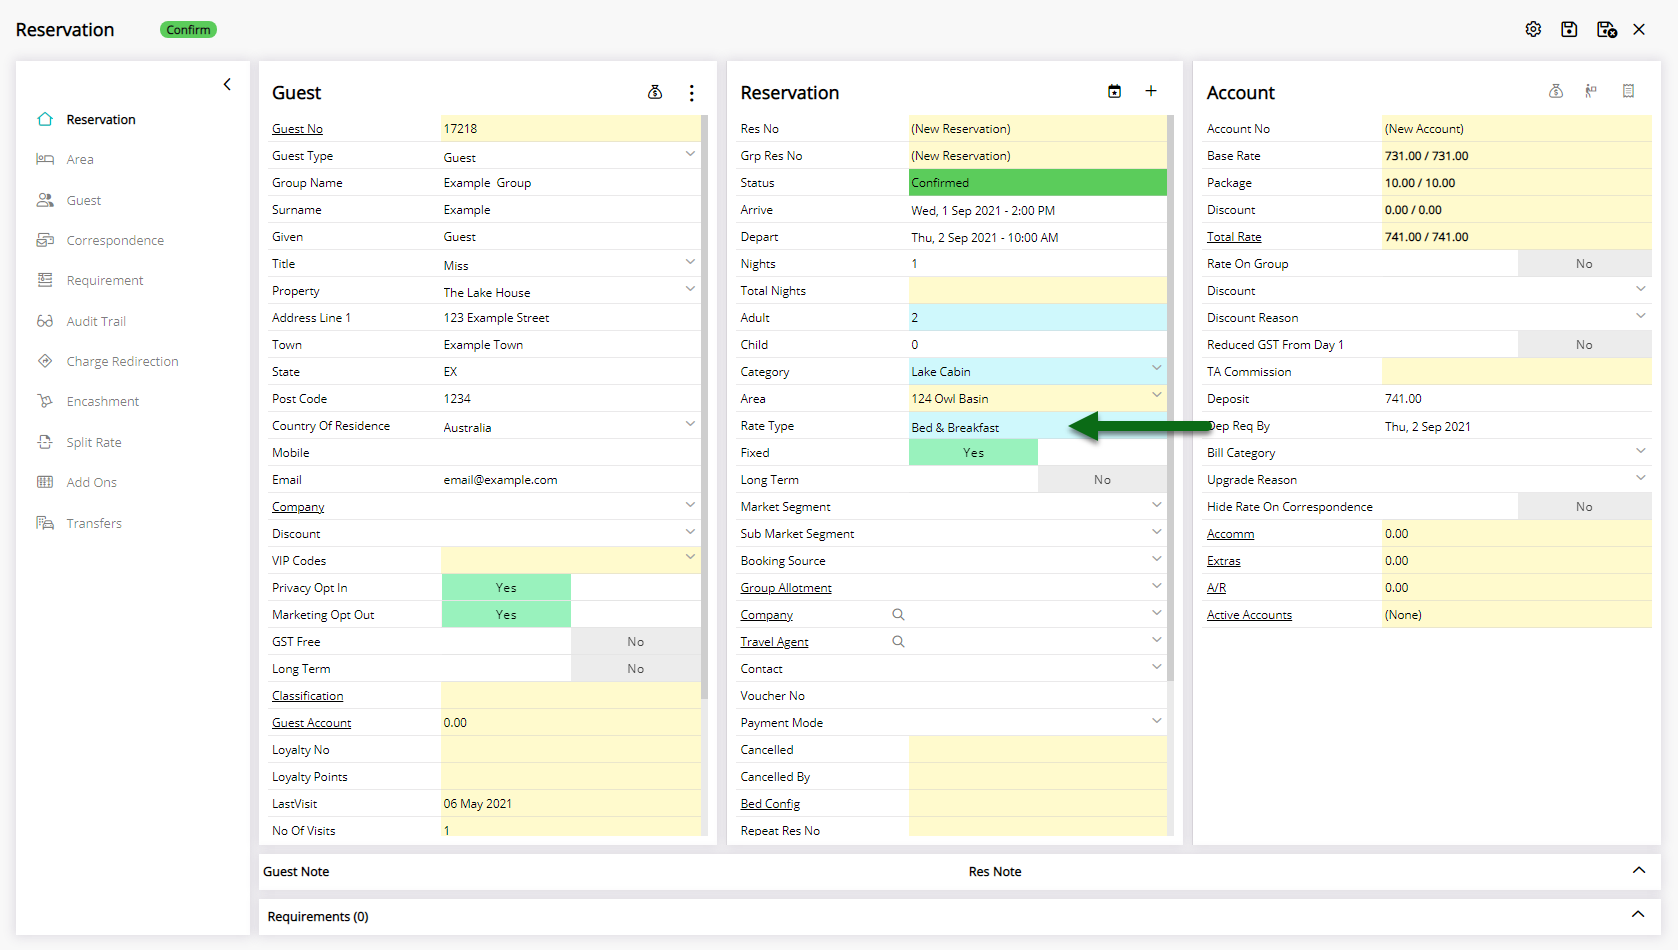
Task: Expand the Guest Note and Res Note section
Action: pyautogui.click(x=1638, y=870)
